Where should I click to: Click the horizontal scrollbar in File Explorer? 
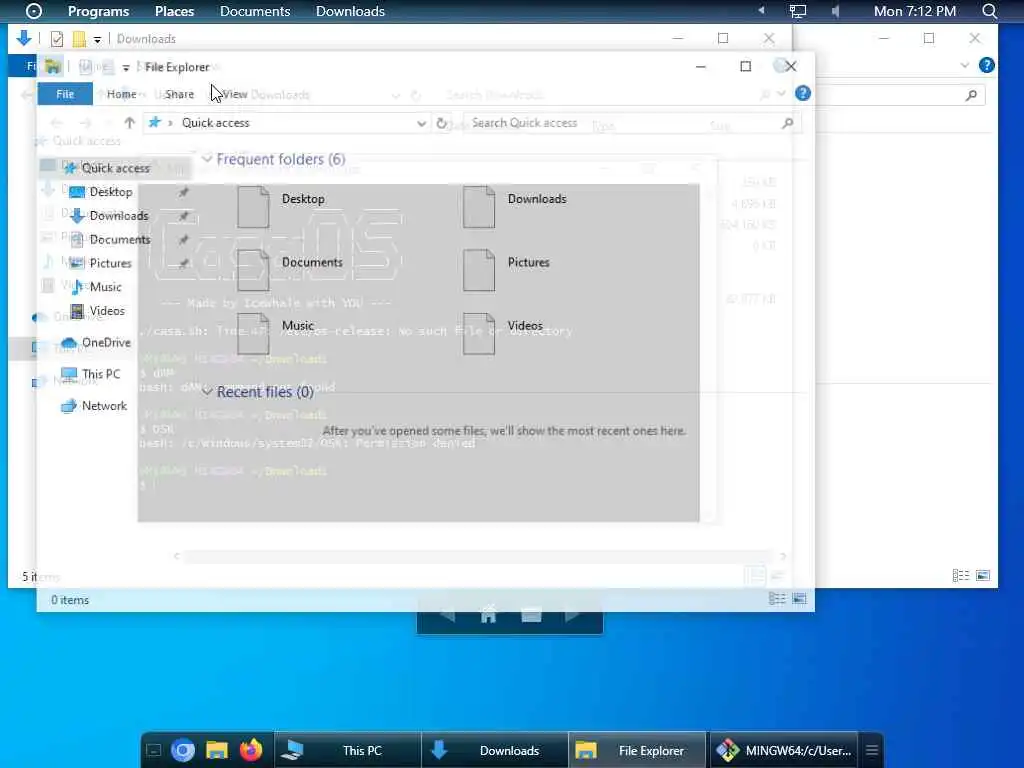(x=480, y=556)
